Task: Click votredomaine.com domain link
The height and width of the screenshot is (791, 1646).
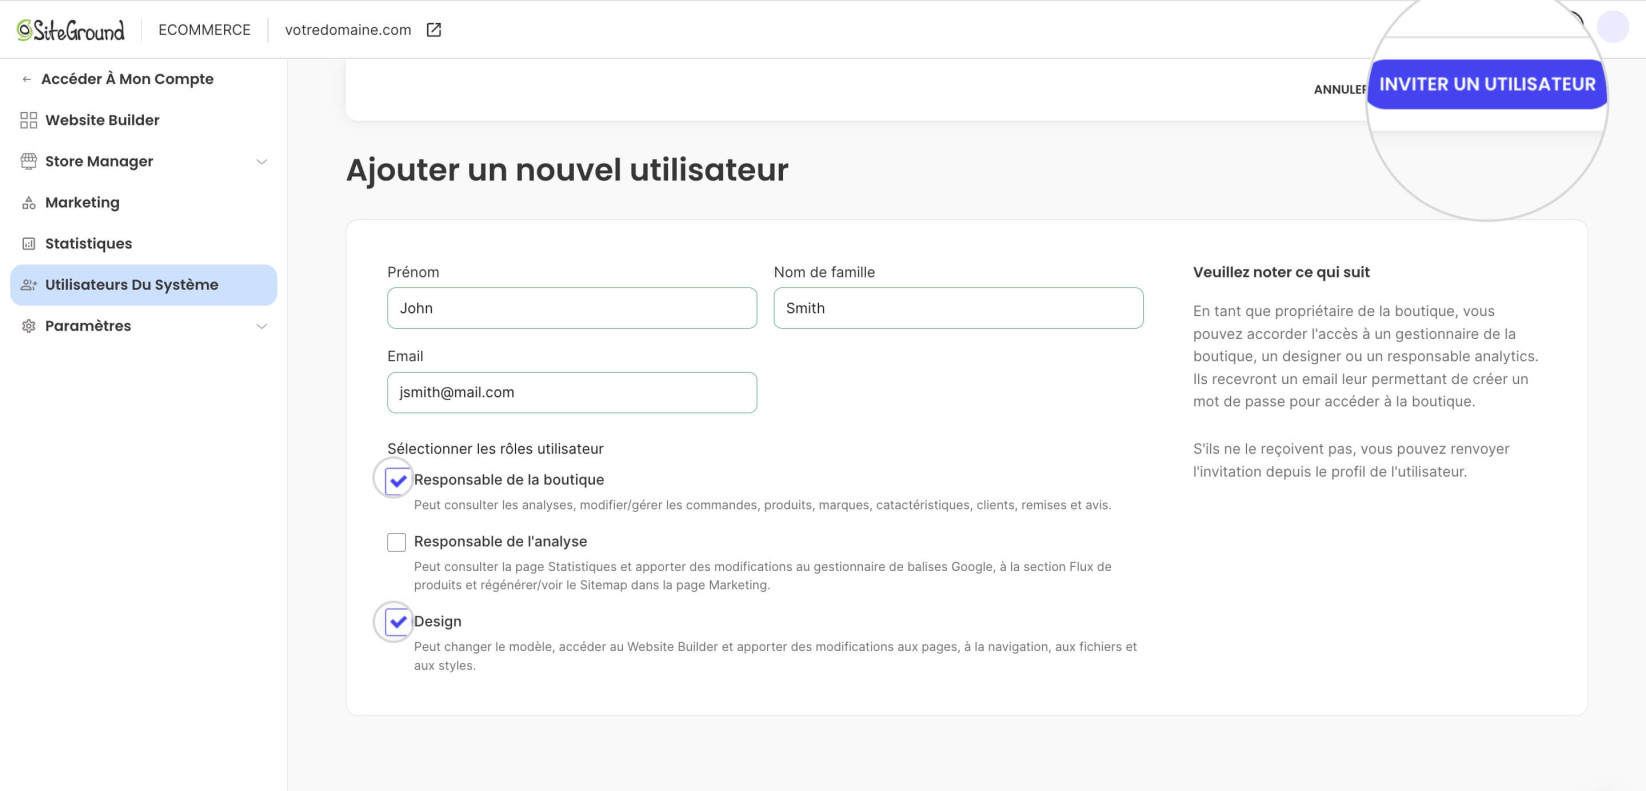Action: [348, 30]
